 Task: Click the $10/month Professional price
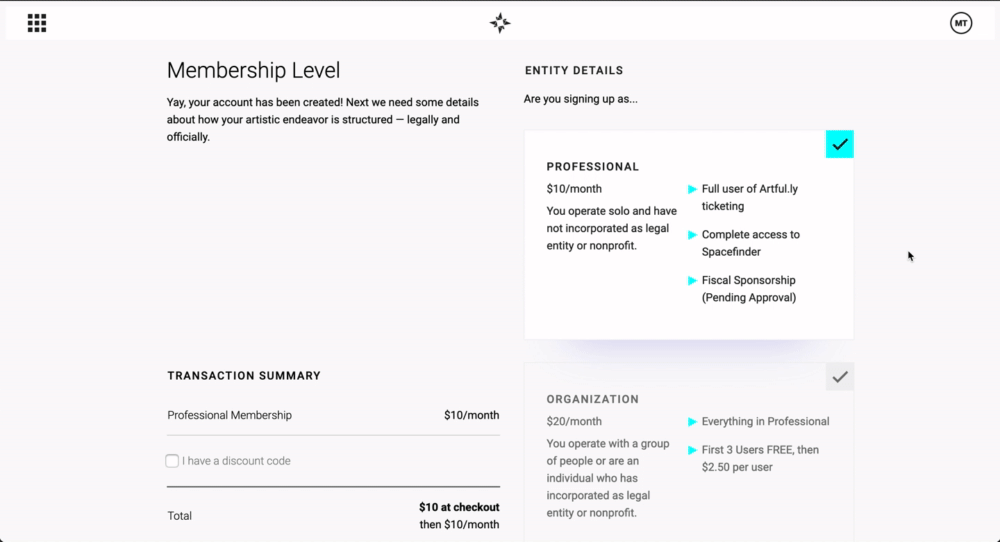coord(574,189)
